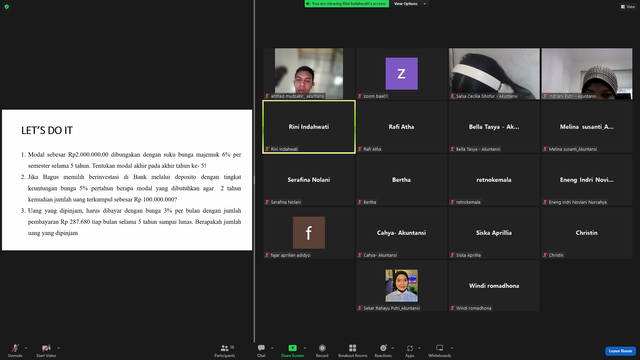The height and width of the screenshot is (360, 640).
Task: Open the Apps panel
Action: tap(410, 350)
